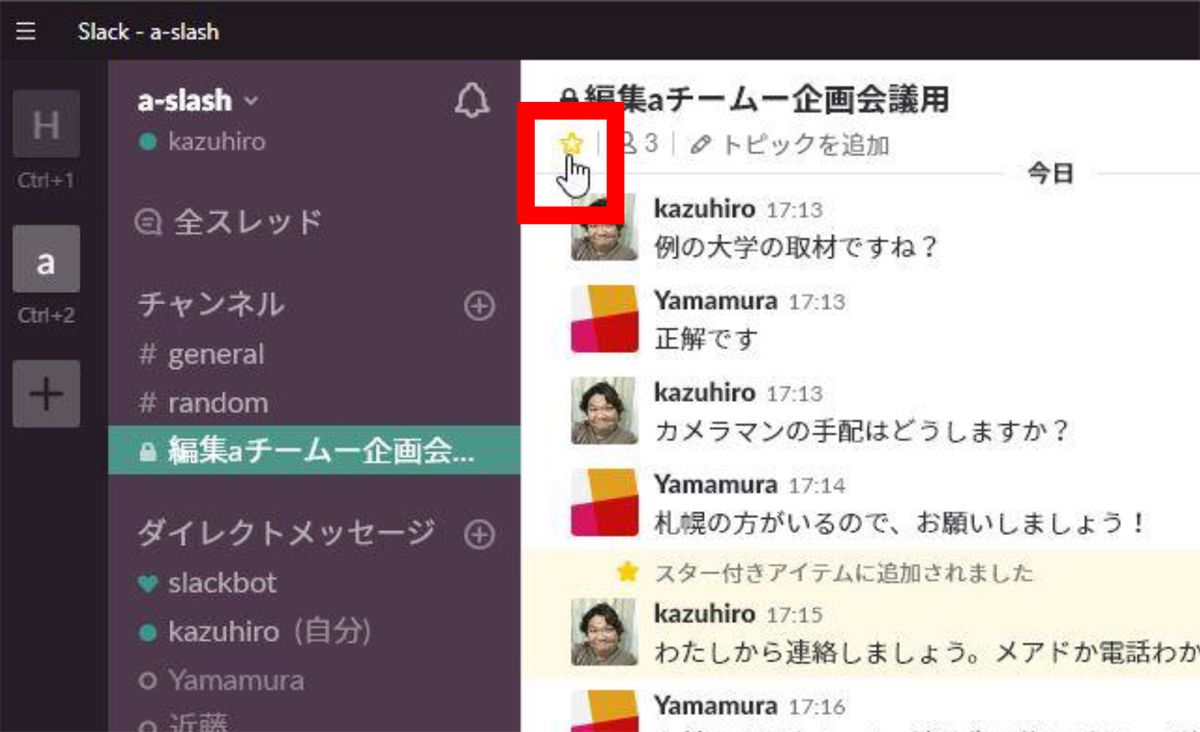This screenshot has width=1200, height=732.
Task: Open kazuhiro's avatar beside わたしから連絡しましょう
Action: 604,632
